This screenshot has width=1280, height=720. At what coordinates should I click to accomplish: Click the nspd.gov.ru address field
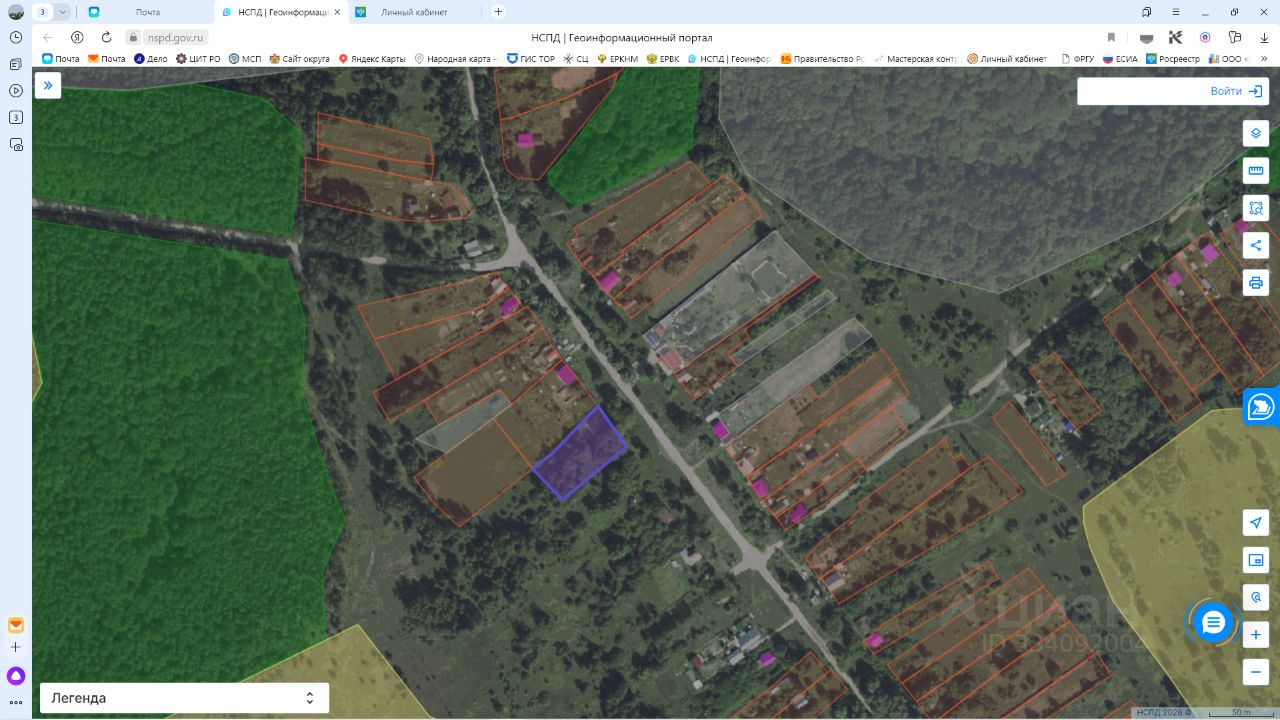point(175,37)
